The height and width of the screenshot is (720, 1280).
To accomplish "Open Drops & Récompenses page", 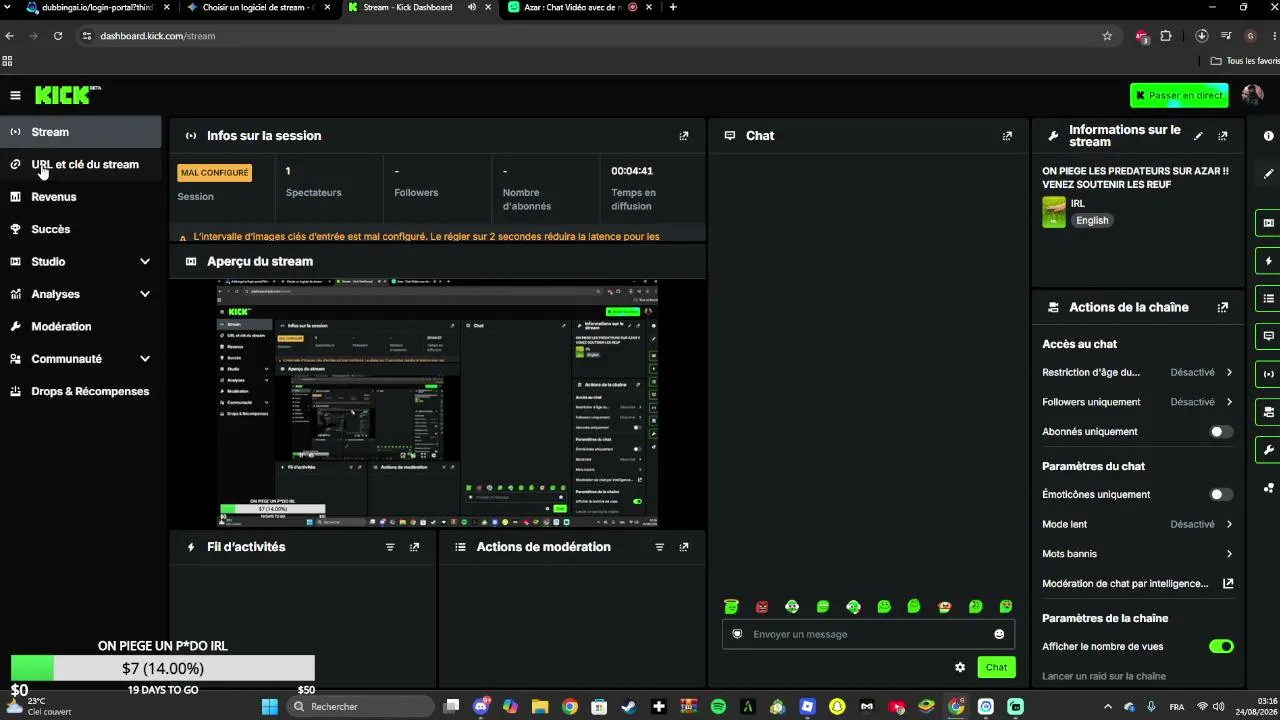I will (x=80, y=392).
